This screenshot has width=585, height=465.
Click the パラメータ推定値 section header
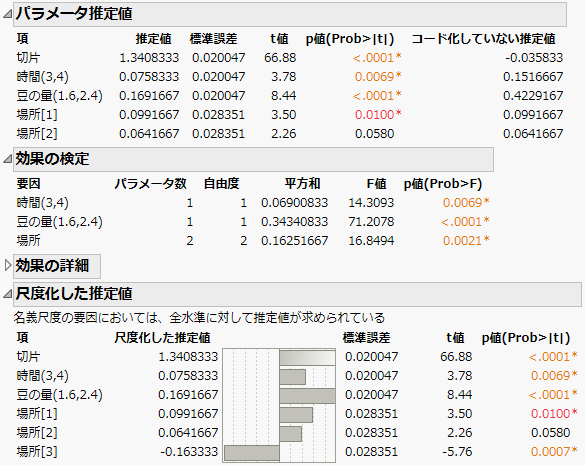pyautogui.click(x=290, y=14)
